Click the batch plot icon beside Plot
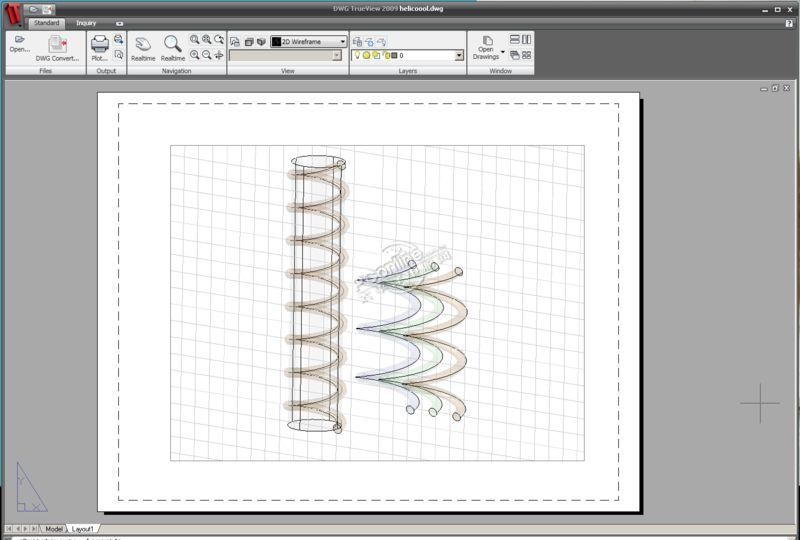 (x=118, y=39)
